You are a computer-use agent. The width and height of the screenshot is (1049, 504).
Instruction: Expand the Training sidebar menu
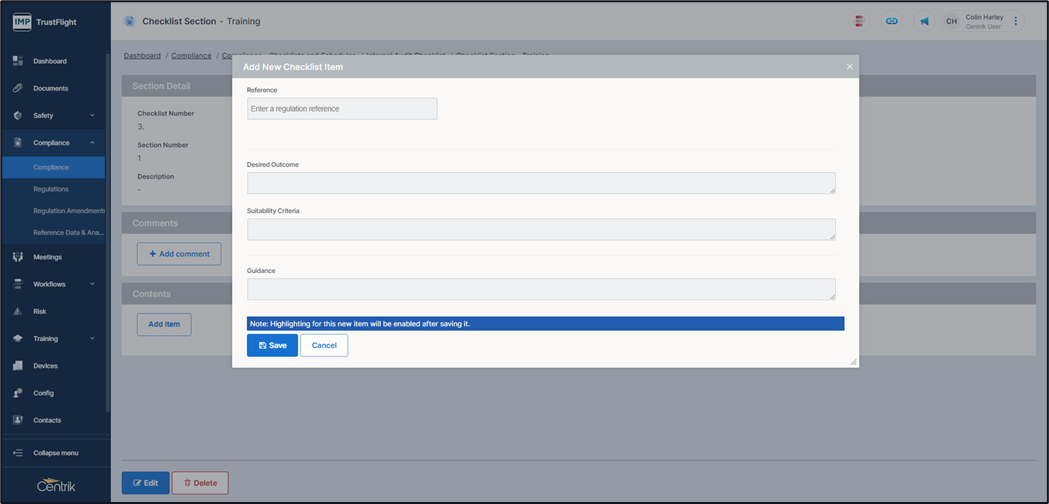click(92, 339)
